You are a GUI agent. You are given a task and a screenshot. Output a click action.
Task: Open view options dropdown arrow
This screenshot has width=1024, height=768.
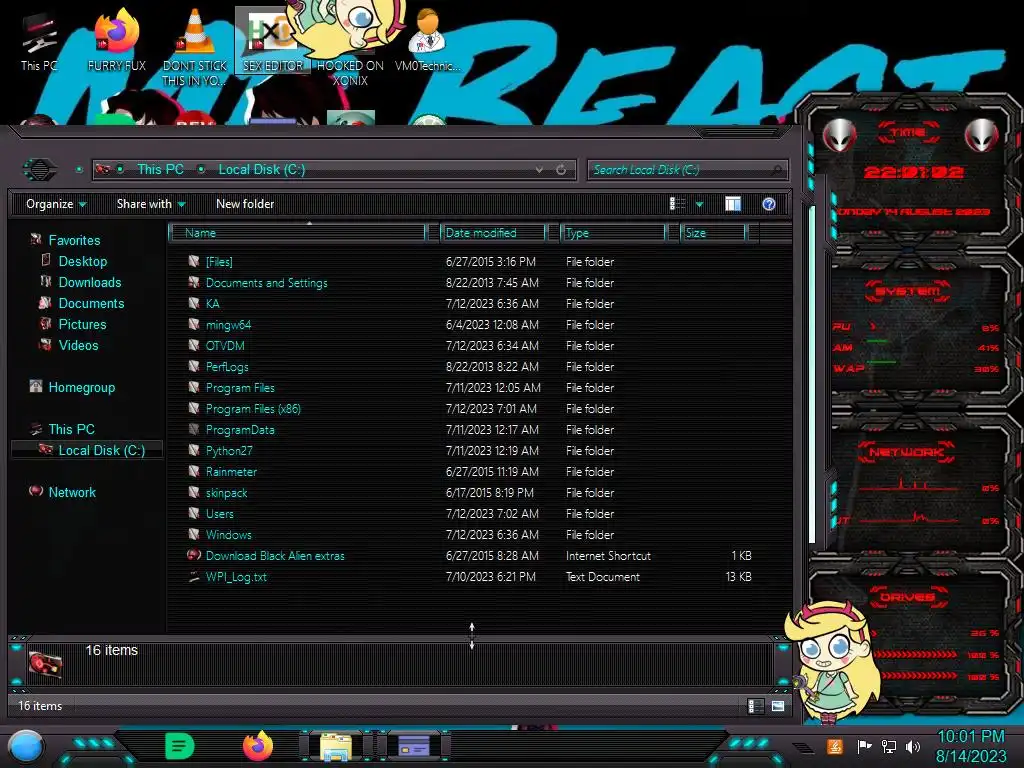tap(699, 204)
